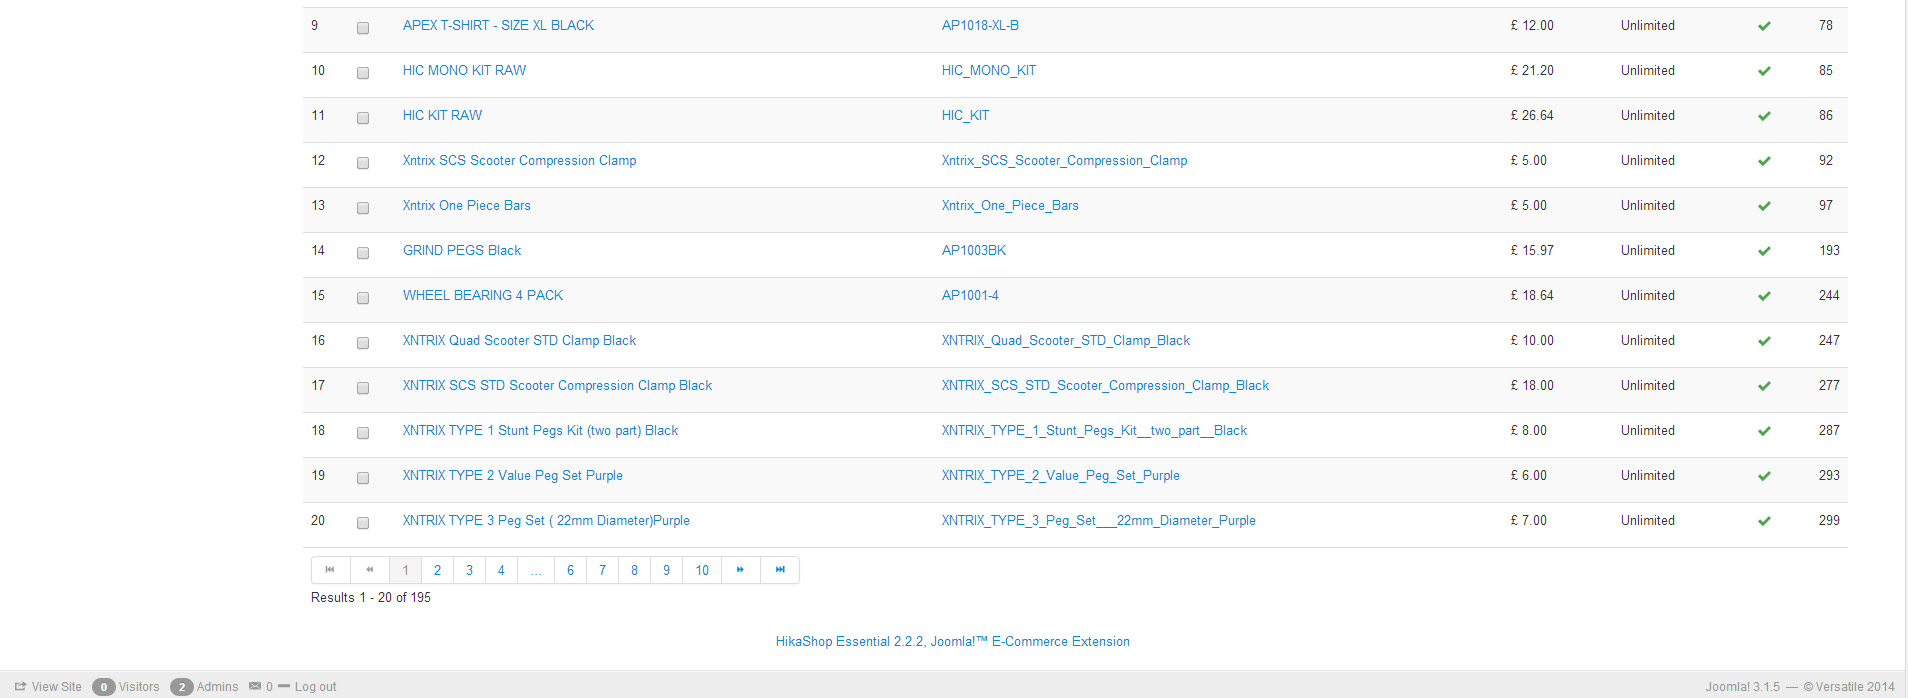This screenshot has height=698, width=1908.
Task: Toggle published checkmark for APEX T-SHIRT row
Action: pyautogui.click(x=1764, y=26)
